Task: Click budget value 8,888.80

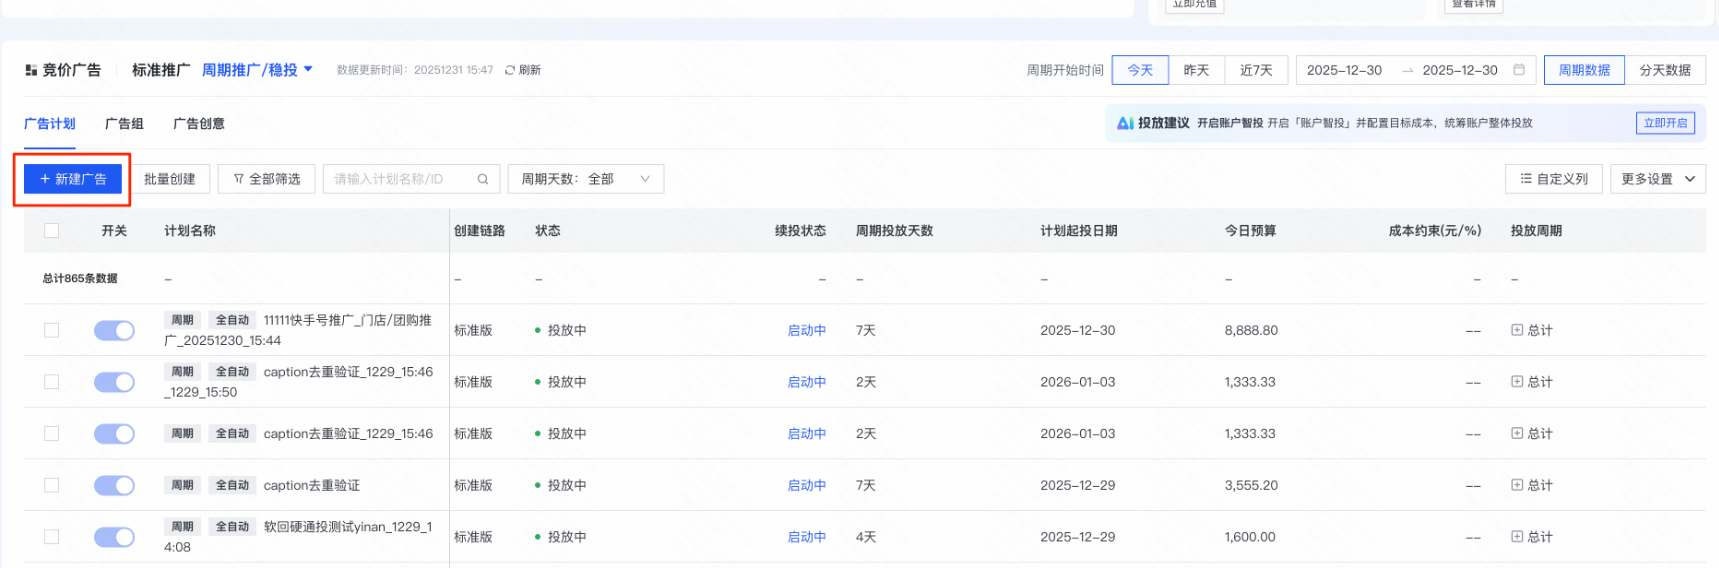Action: (x=1251, y=330)
